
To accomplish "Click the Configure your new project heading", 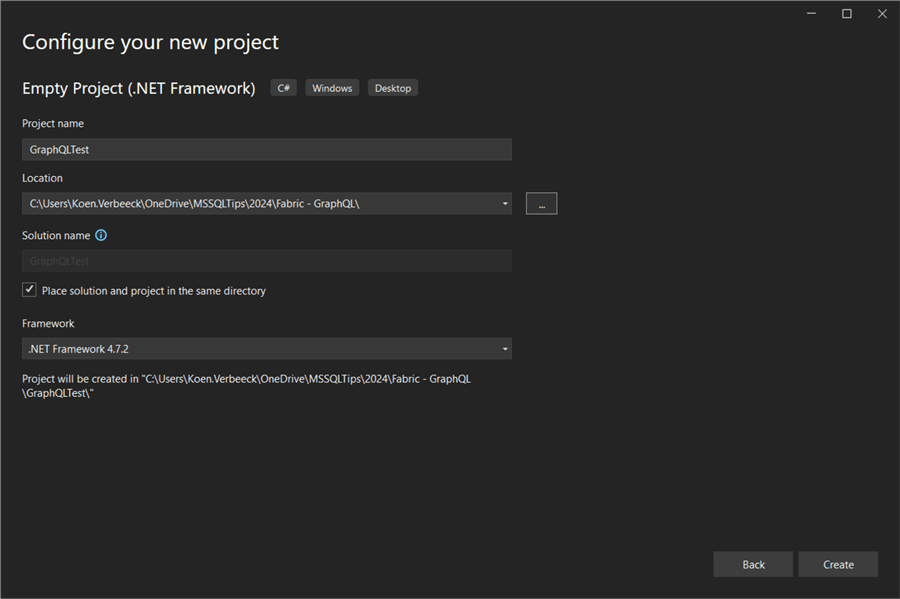I will [150, 42].
